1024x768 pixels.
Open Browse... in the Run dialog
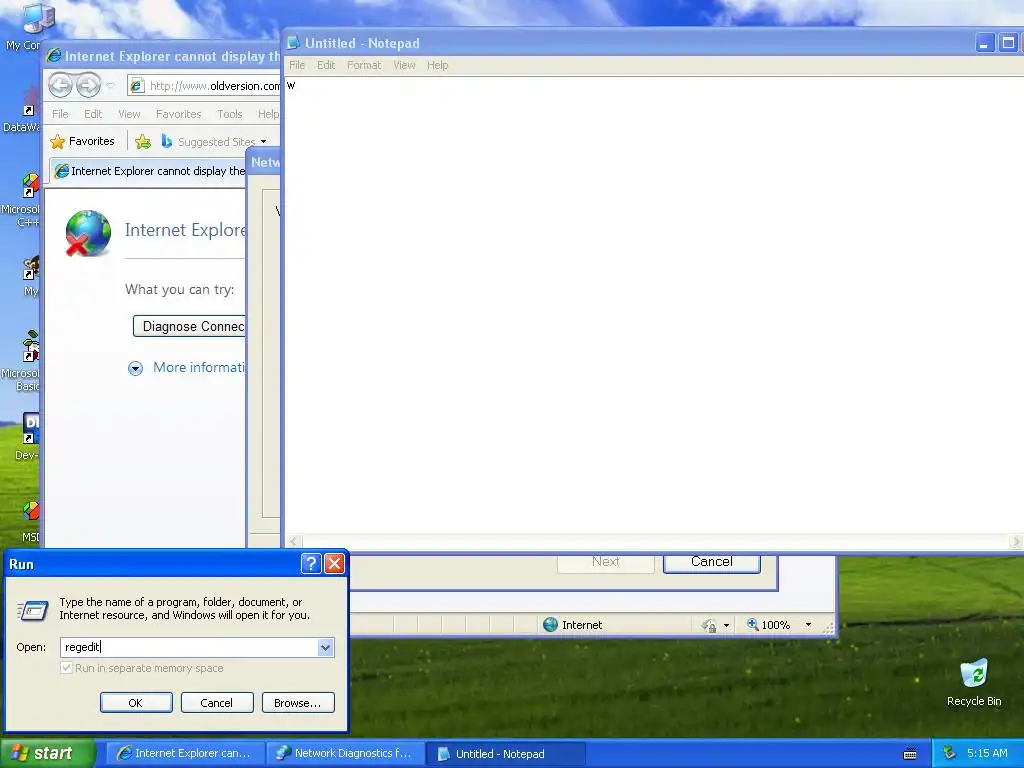click(x=298, y=703)
